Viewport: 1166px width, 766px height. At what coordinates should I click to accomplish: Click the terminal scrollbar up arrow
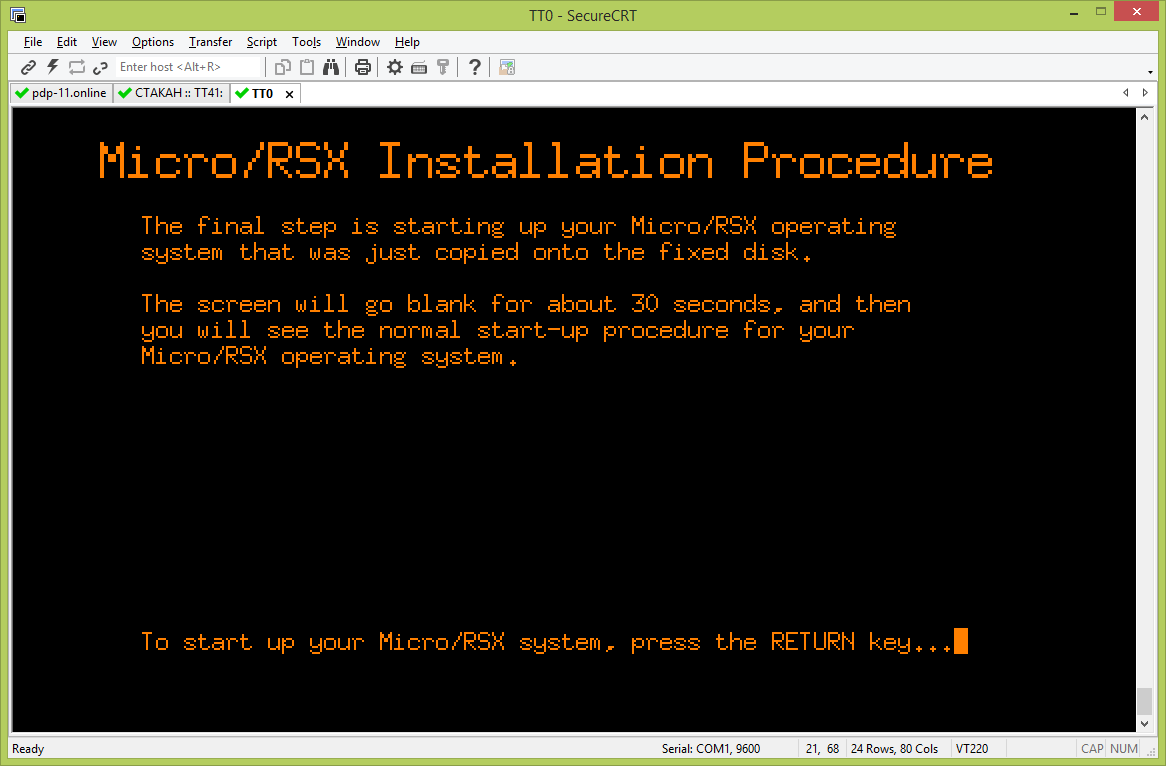1145,117
